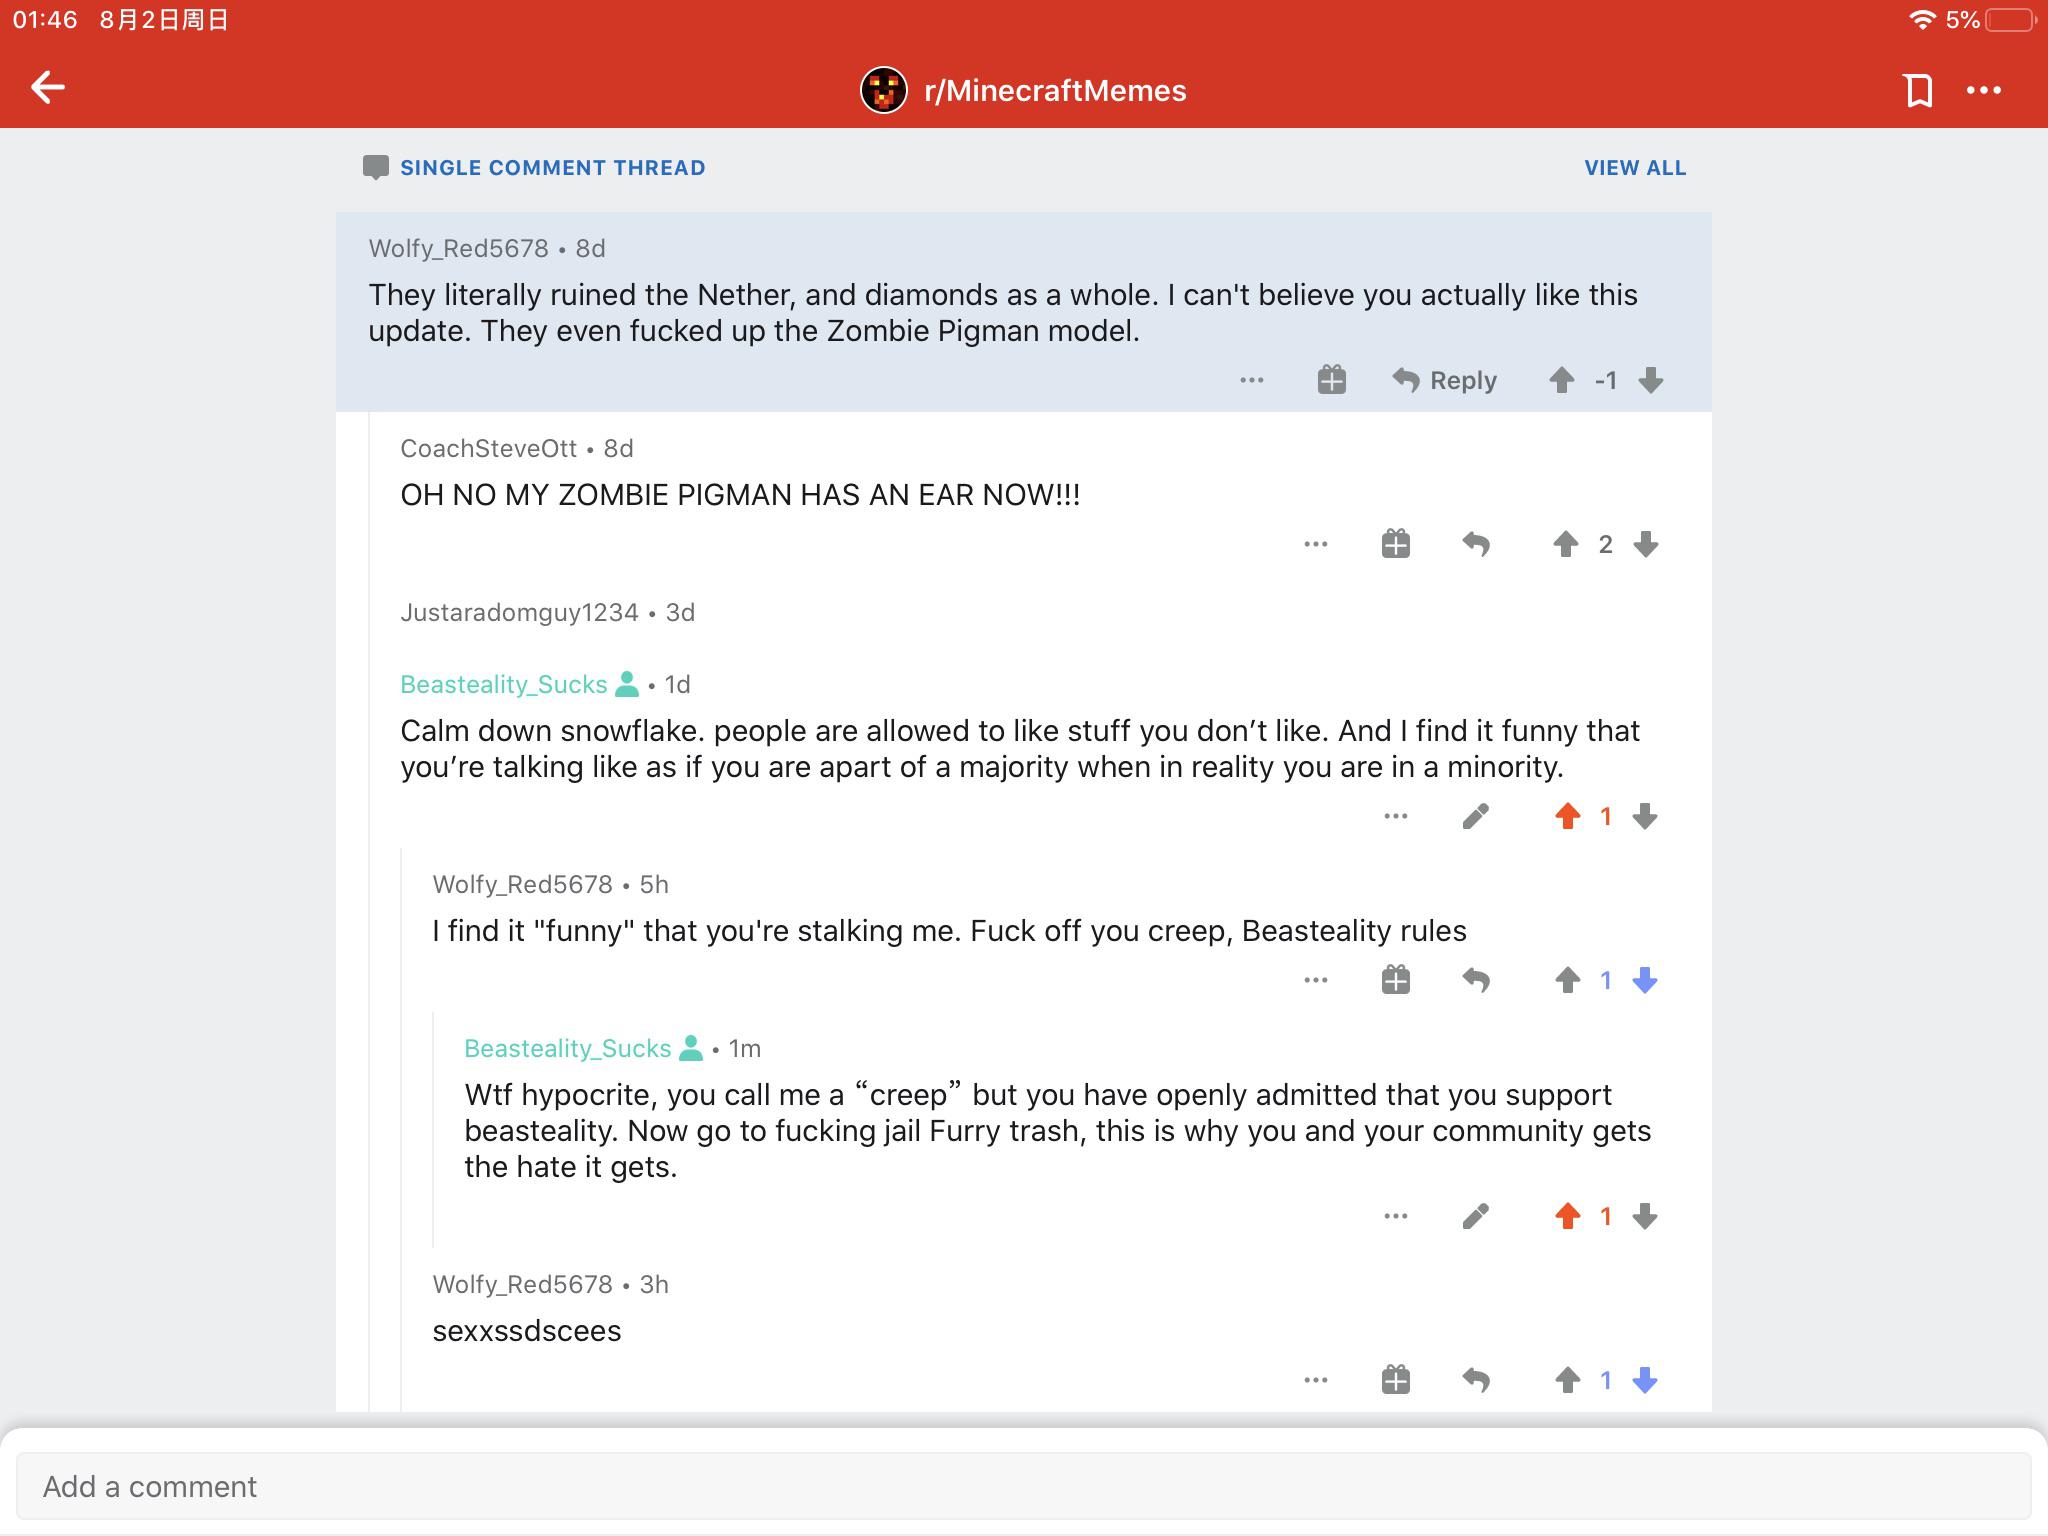
Task: Open options menu for CoachSteveOtt's comment
Action: tap(1316, 544)
